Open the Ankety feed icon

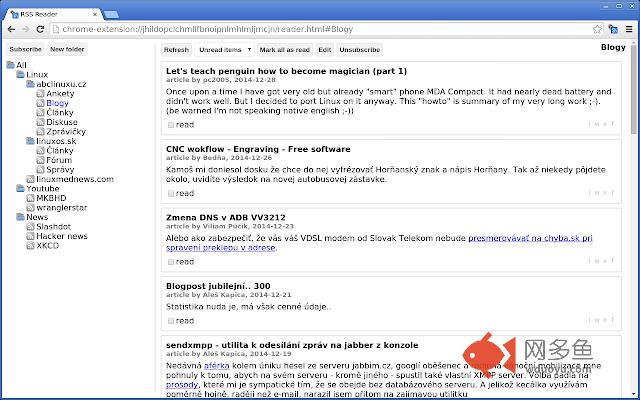coord(40,93)
